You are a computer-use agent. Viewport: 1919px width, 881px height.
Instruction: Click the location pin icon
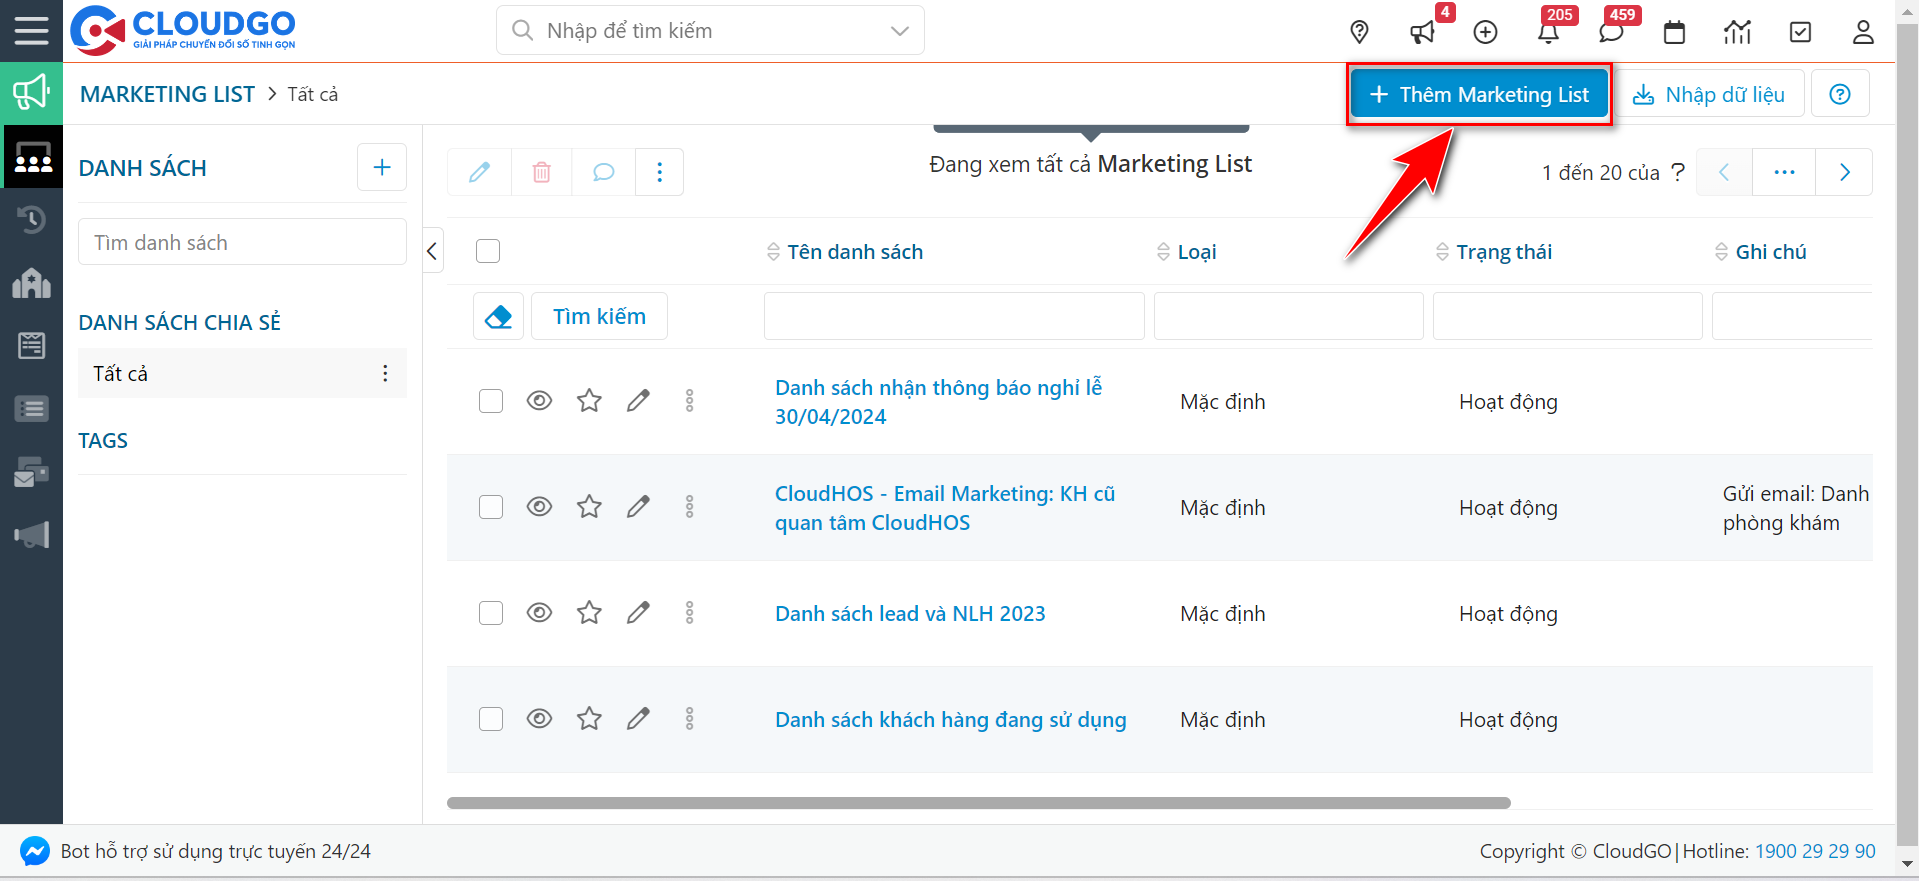(1359, 32)
